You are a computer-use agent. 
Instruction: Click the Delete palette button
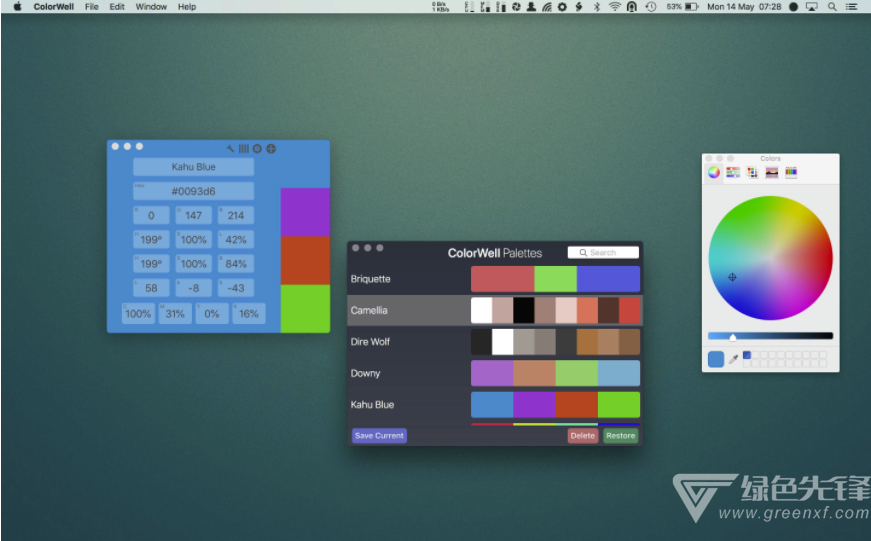click(x=583, y=435)
